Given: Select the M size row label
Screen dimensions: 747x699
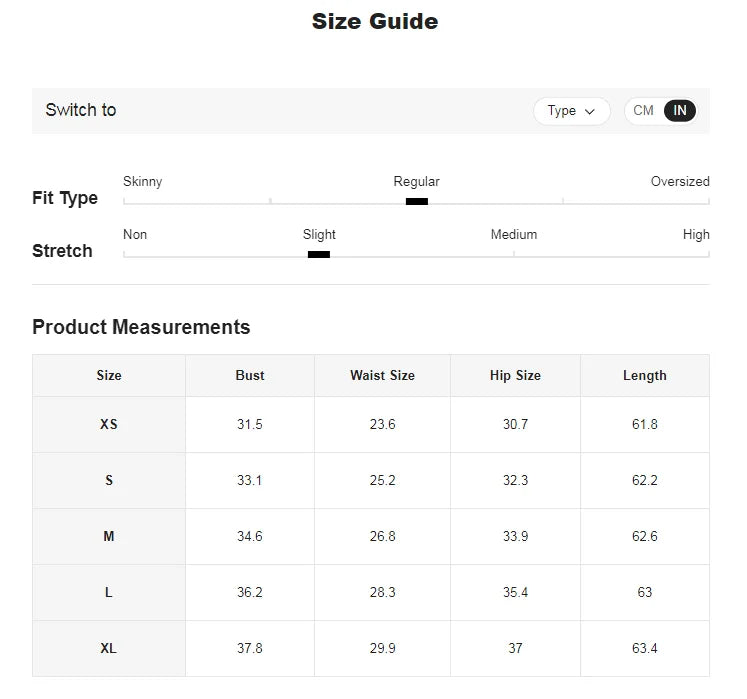Looking at the screenshot, I should pyautogui.click(x=109, y=537).
